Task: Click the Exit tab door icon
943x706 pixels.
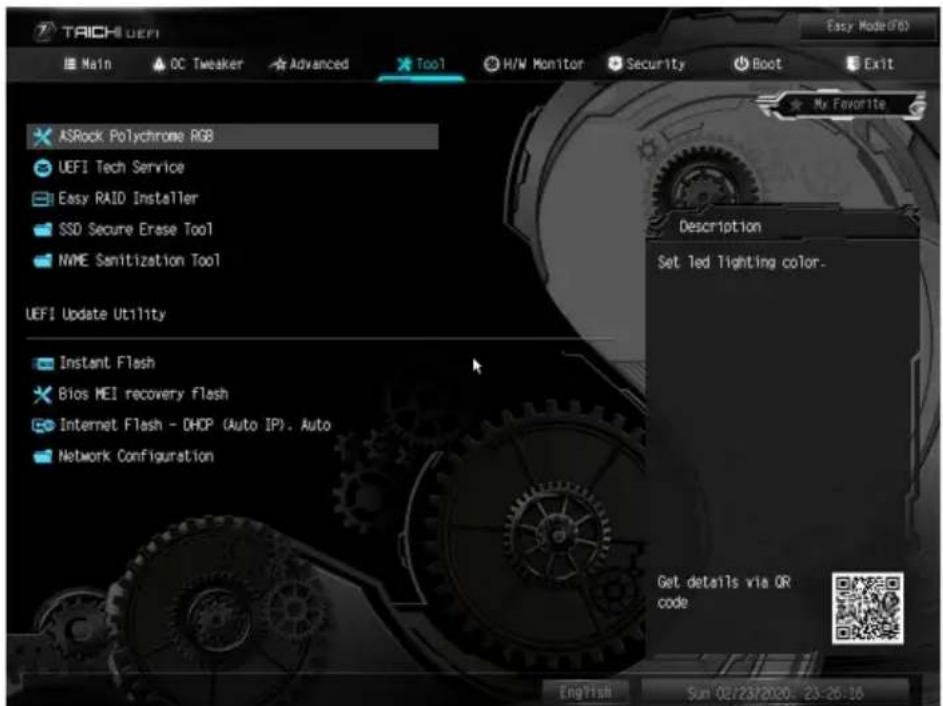Action: point(852,64)
